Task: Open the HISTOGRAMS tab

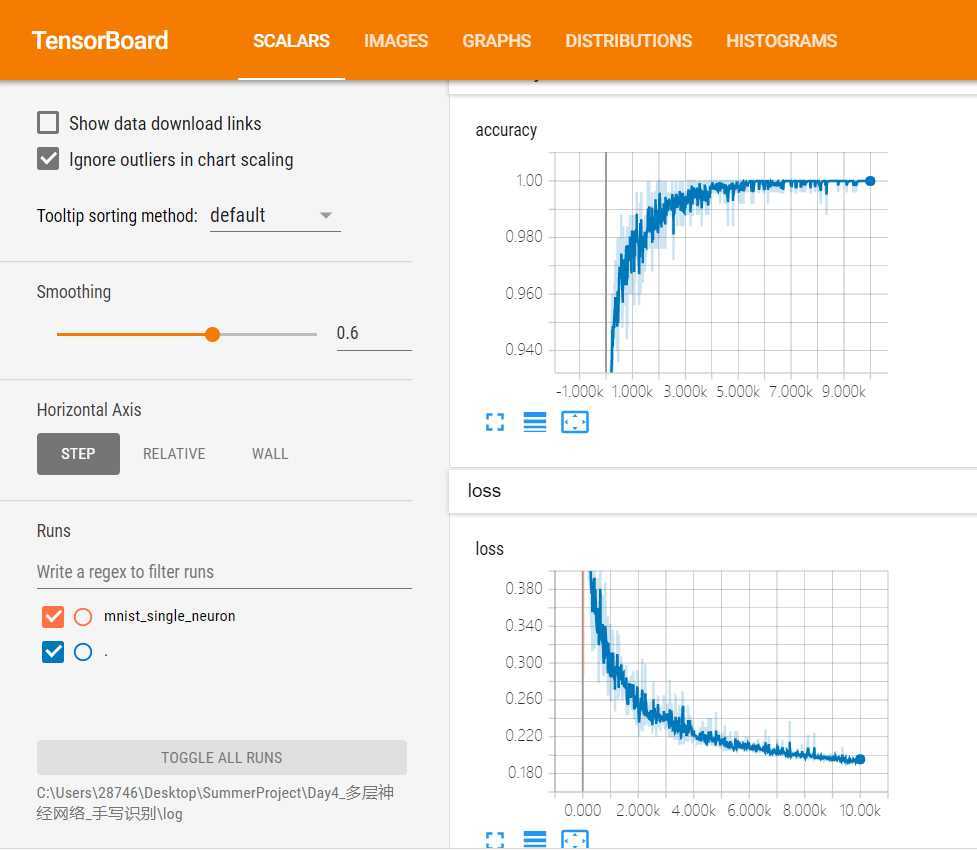Action: click(x=781, y=41)
